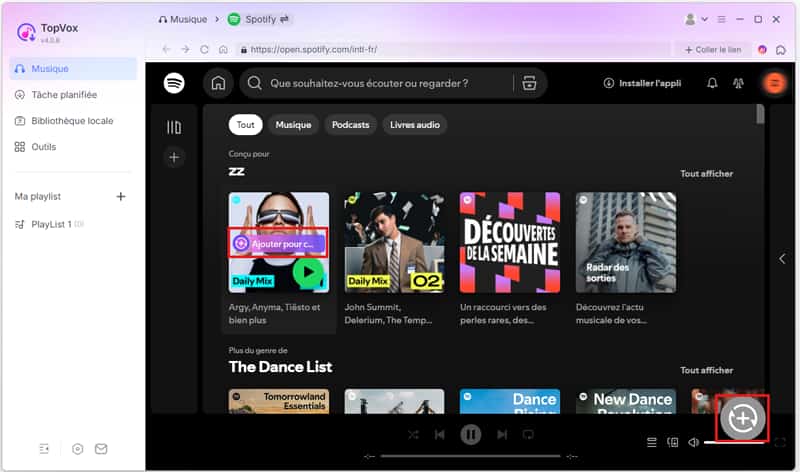This screenshot has height=472, width=800.
Task: Collapse the sidebar using the bottom-left icon
Action: pos(44,449)
